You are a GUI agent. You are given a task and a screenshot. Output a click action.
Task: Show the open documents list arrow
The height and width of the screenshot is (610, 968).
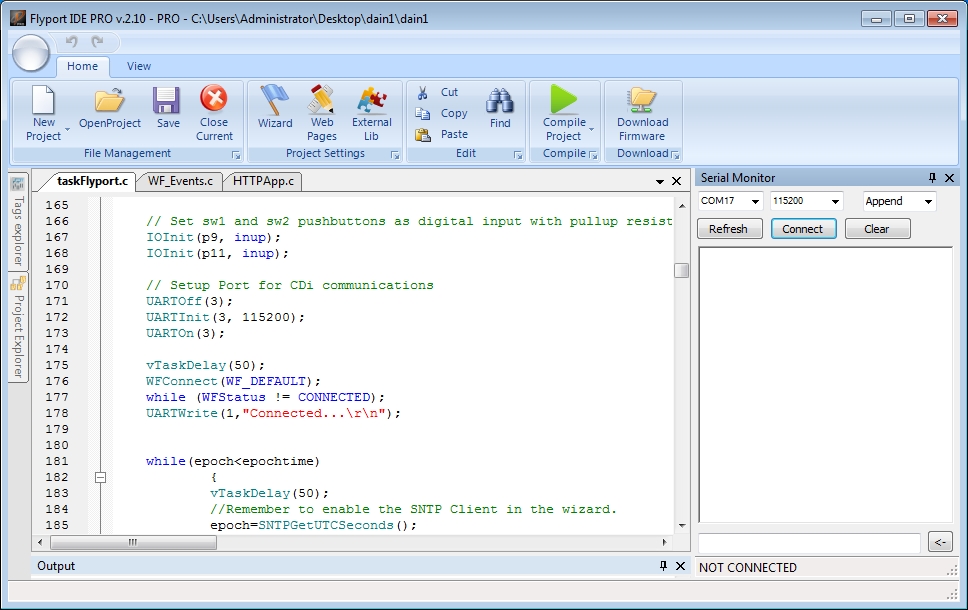click(659, 182)
